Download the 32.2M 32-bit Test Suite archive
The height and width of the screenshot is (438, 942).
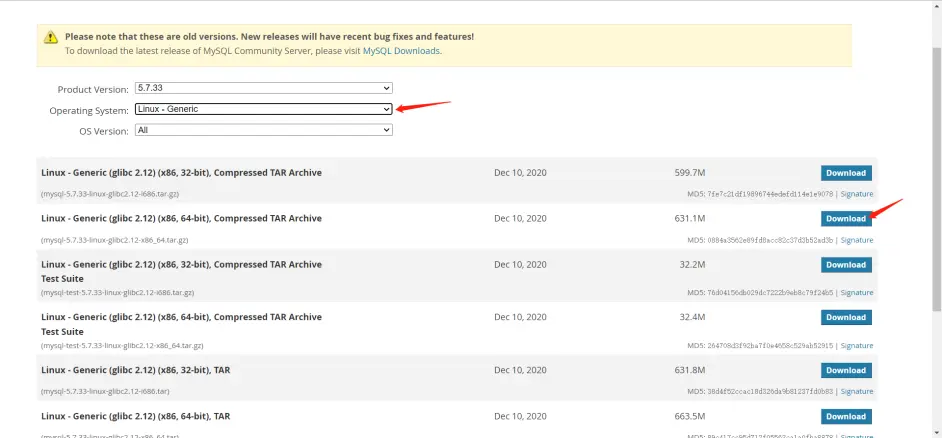coord(846,264)
